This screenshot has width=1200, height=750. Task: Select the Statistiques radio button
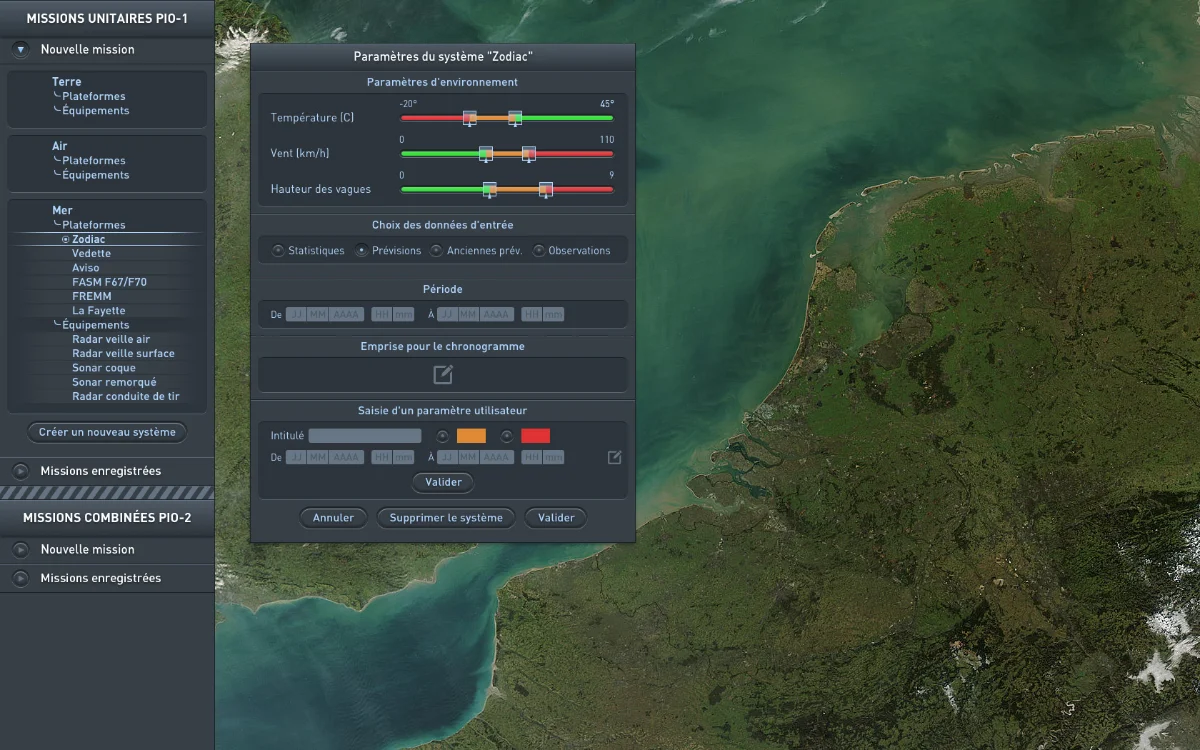click(278, 251)
